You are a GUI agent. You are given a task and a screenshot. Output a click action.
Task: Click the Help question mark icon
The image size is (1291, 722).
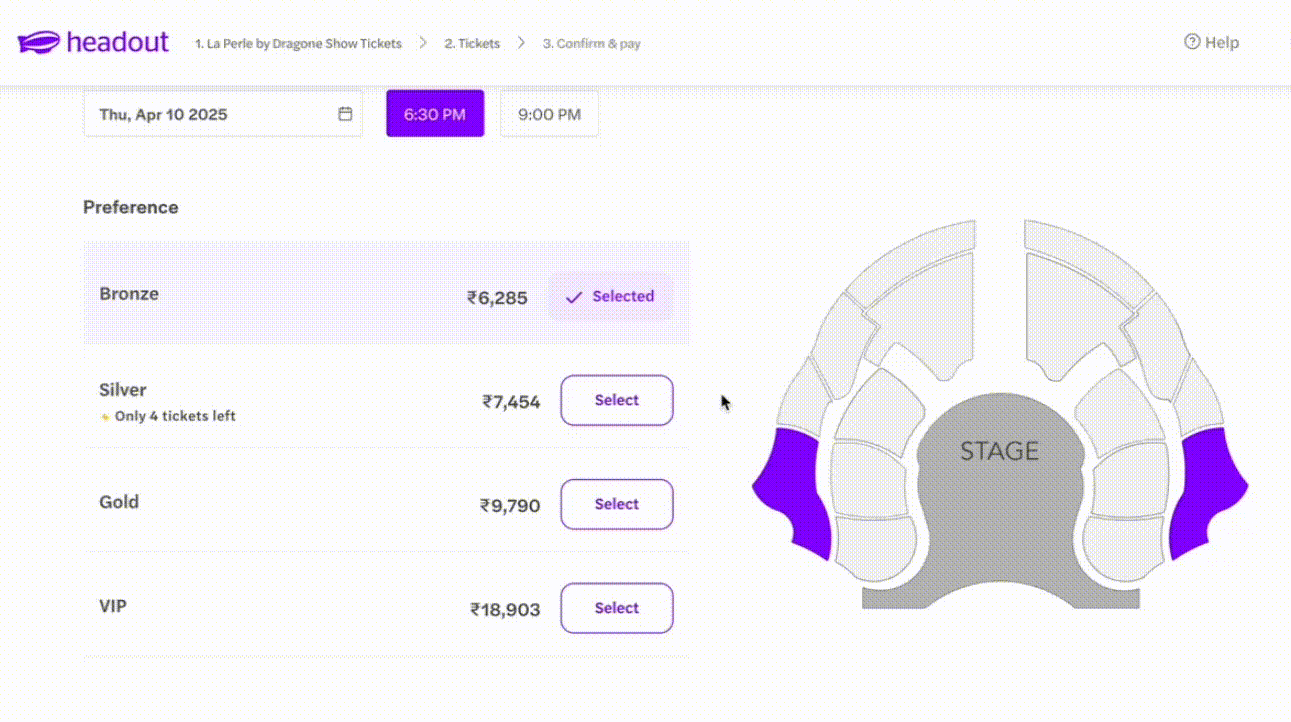coord(1191,42)
